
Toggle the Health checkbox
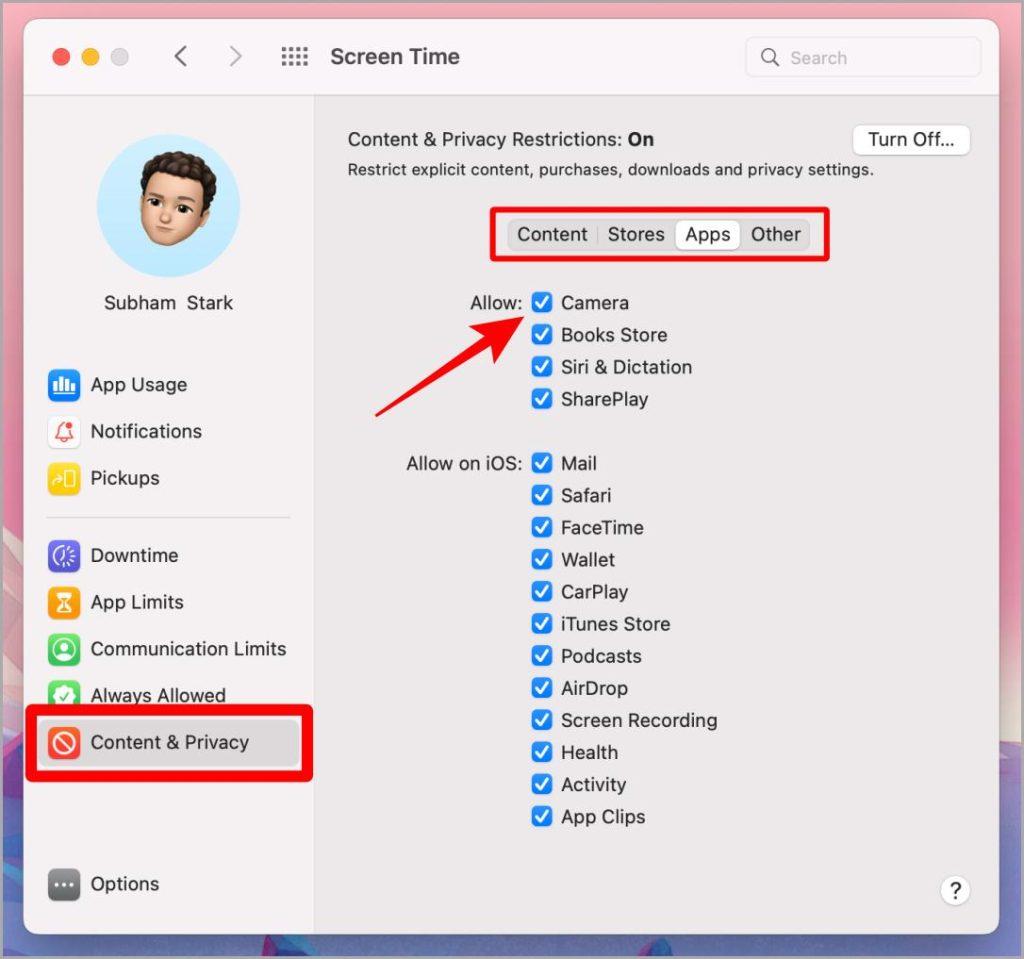point(541,752)
